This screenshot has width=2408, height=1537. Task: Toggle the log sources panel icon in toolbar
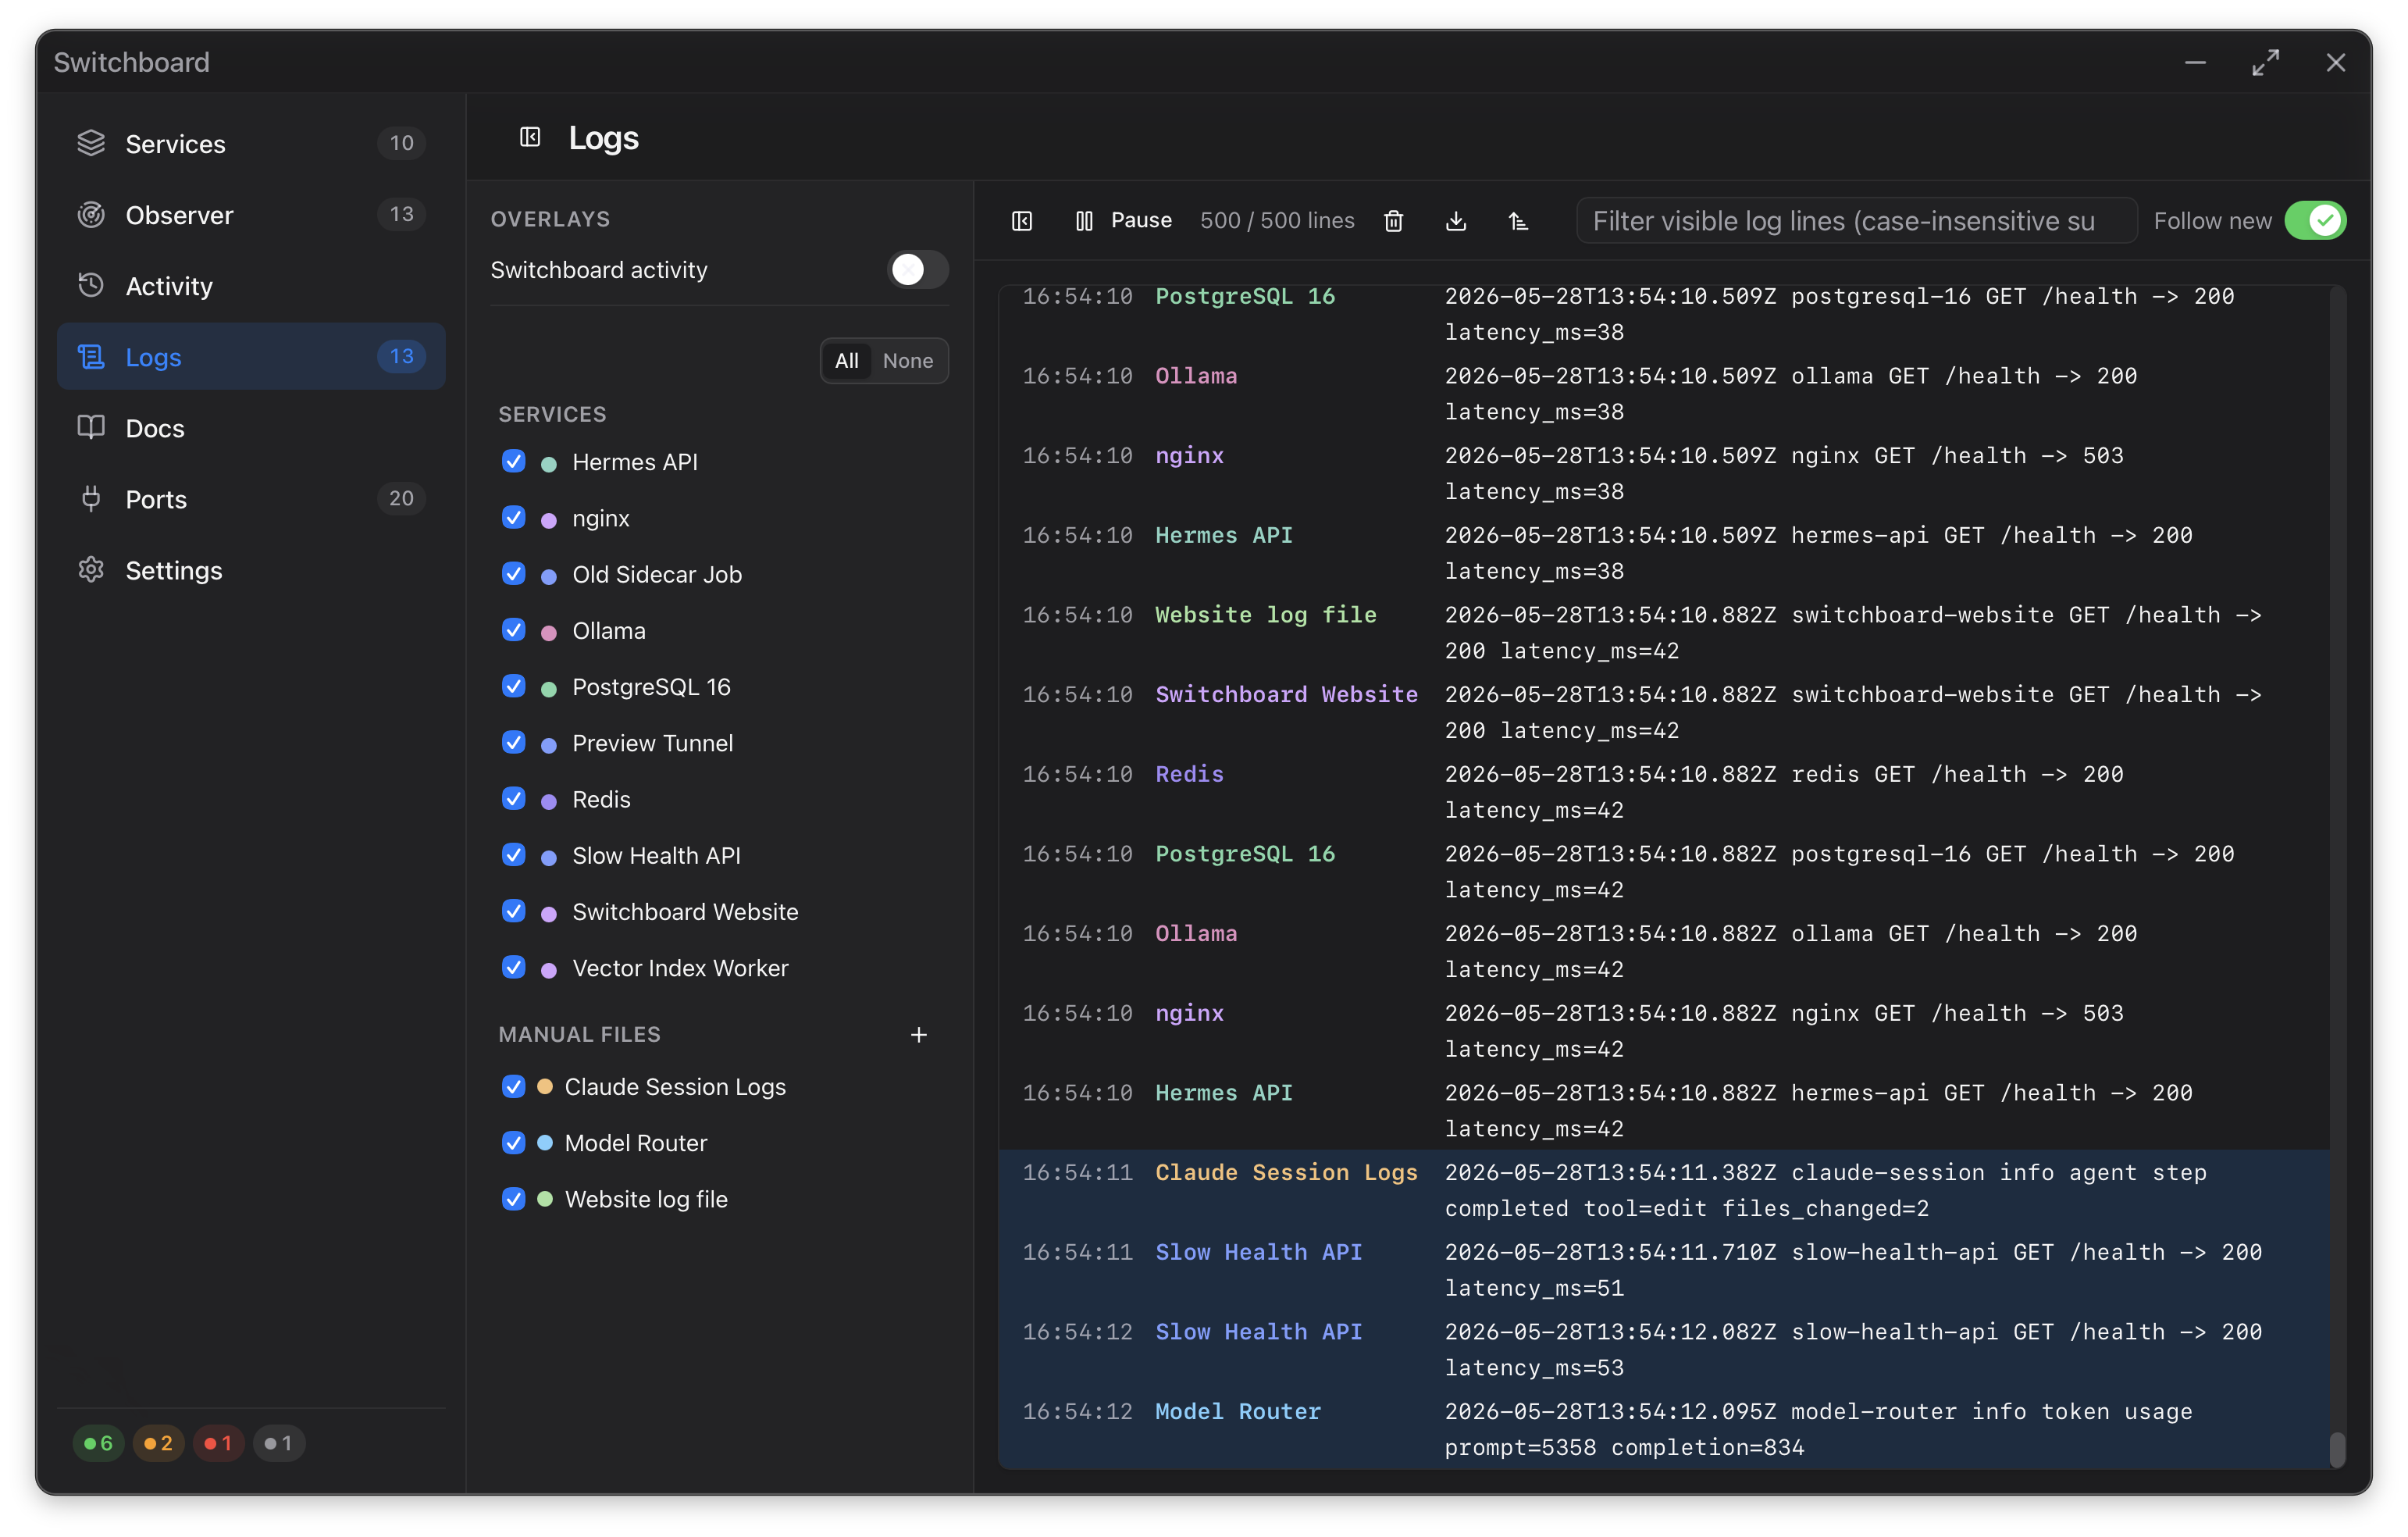point(1022,221)
